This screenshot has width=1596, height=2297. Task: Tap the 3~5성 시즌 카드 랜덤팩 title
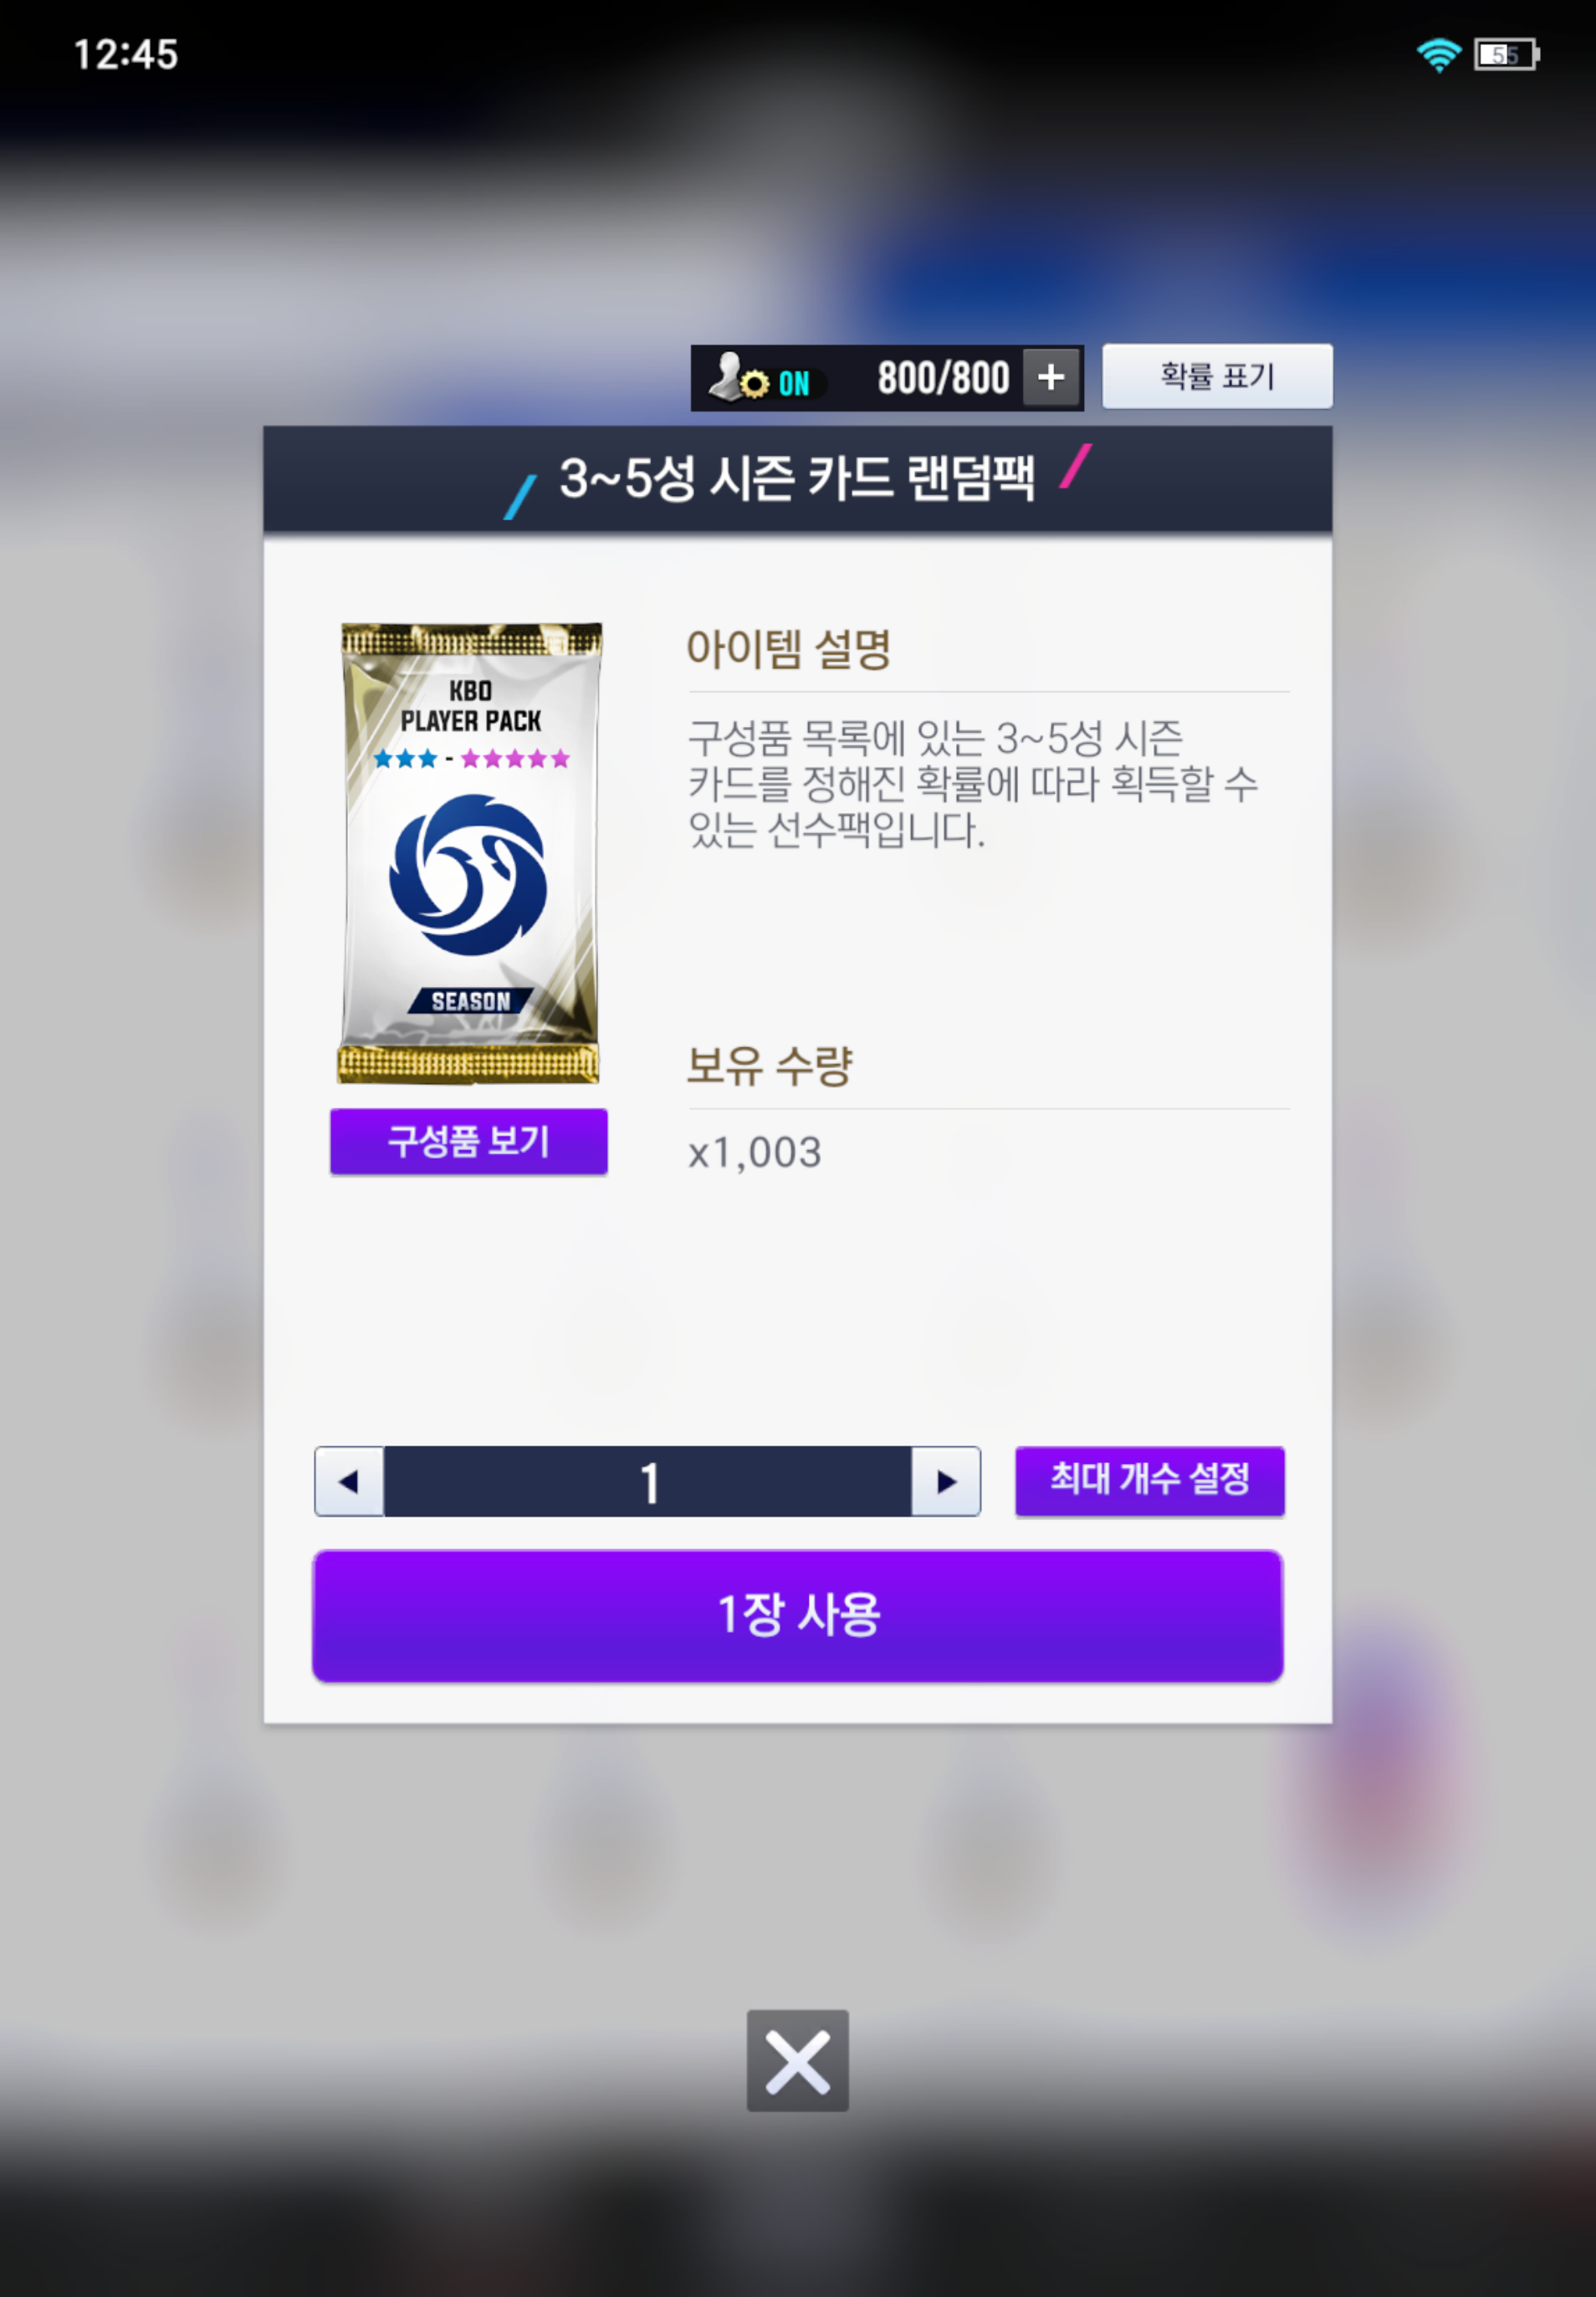797,478
